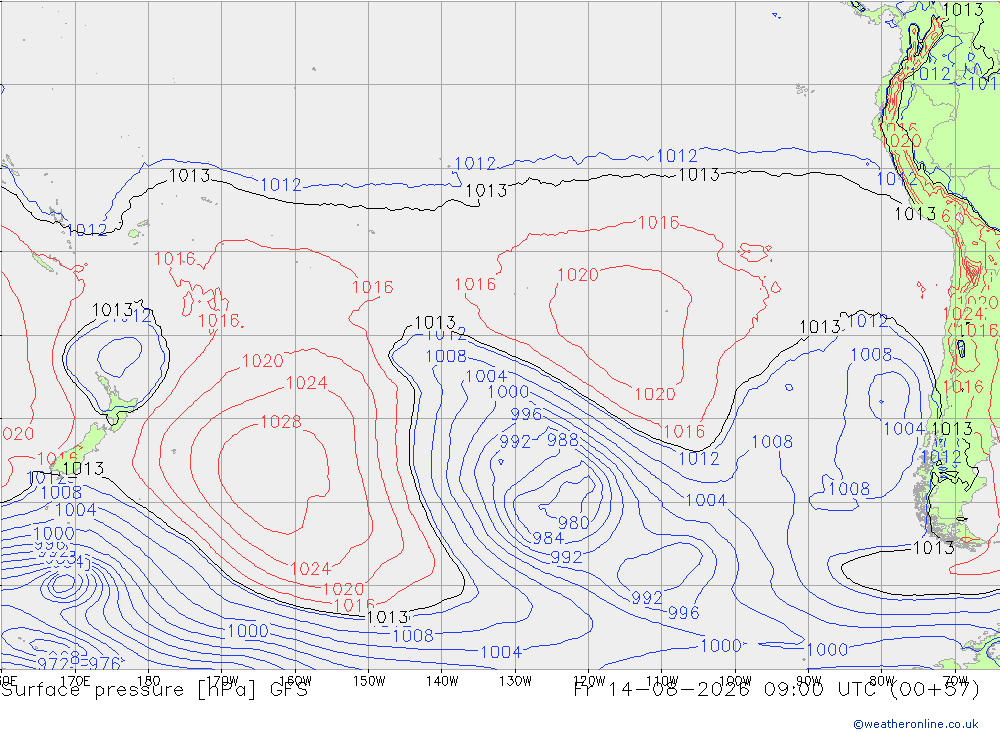Click the 130W longitude axis label
The image size is (1000, 733).
point(515,681)
